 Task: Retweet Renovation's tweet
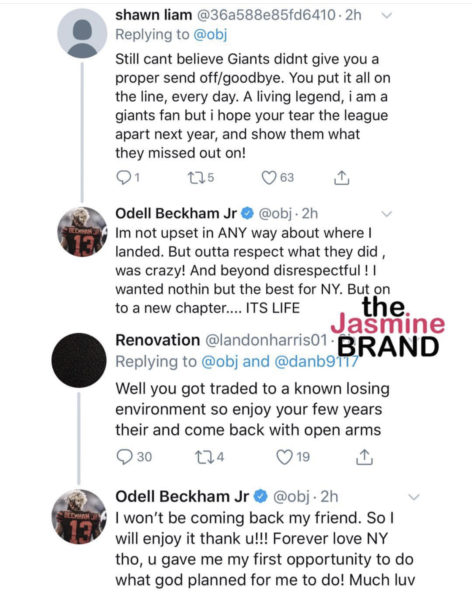[209, 457]
